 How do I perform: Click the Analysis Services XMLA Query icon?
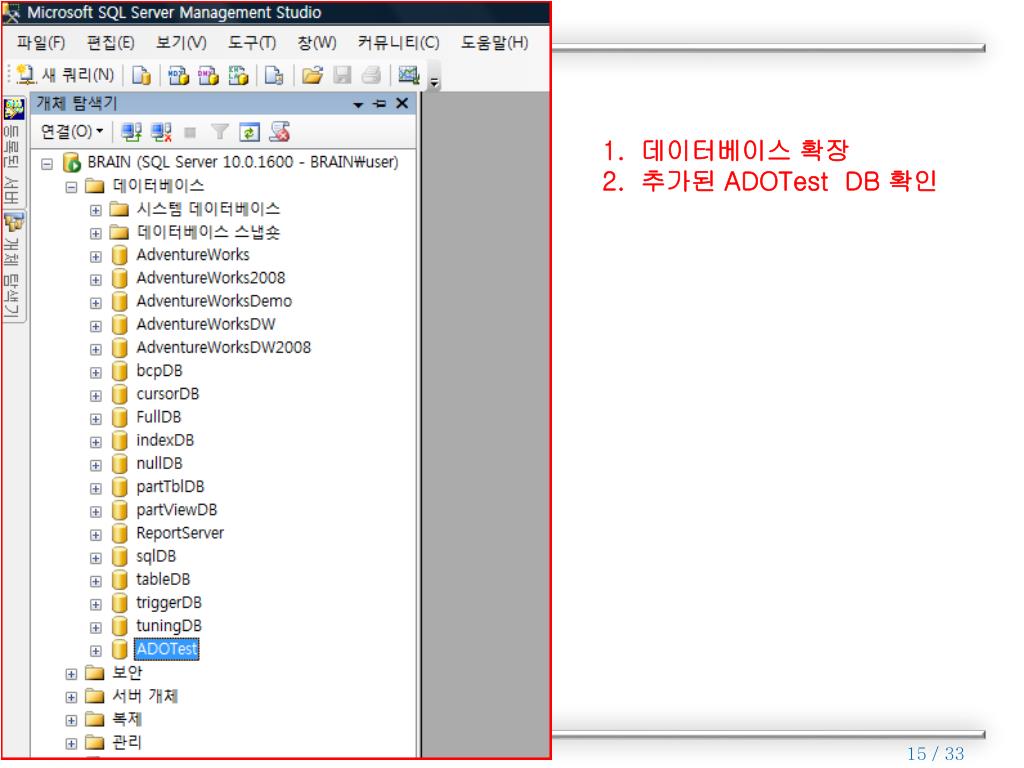[238, 75]
